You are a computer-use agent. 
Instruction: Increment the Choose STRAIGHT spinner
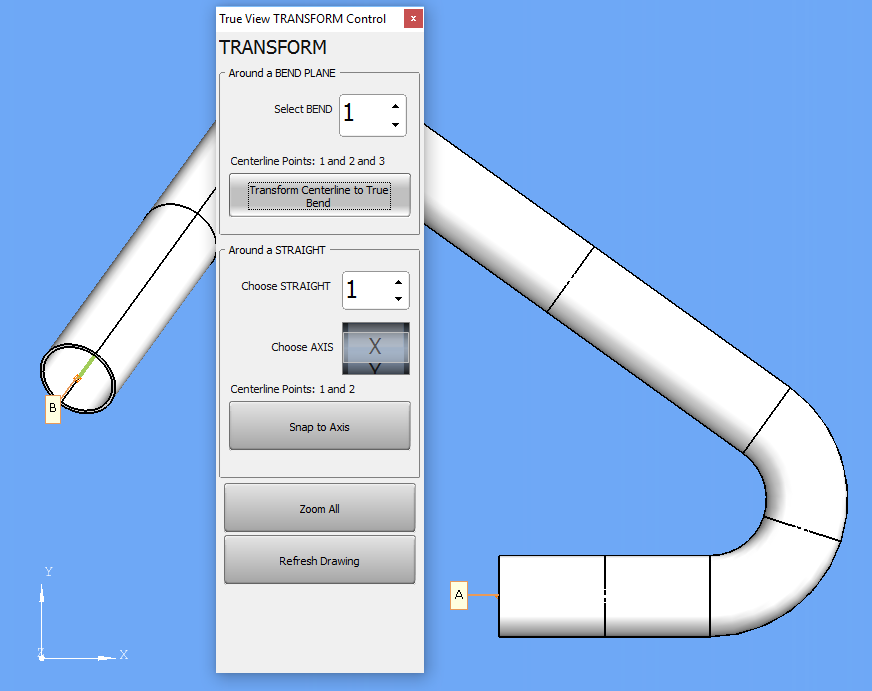click(x=398, y=281)
